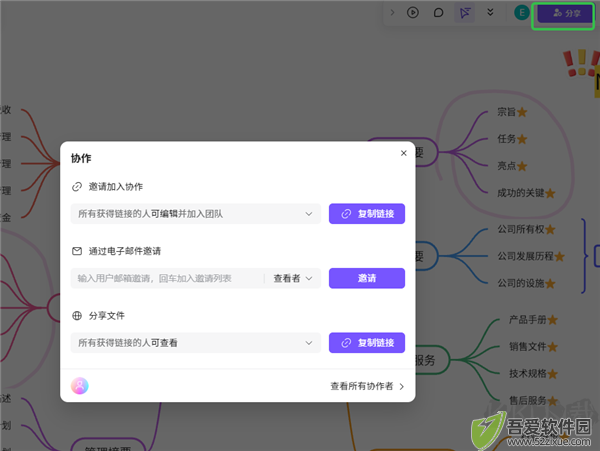Viewport: 600px width, 451px height.
Task: Select the 成功的关键 node
Action: [x=521, y=193]
